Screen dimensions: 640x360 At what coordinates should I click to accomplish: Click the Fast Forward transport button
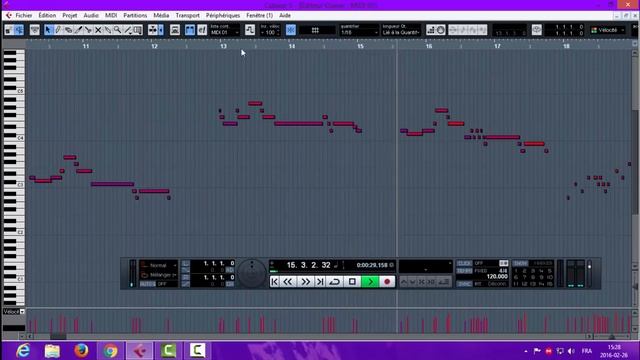(x=306, y=282)
